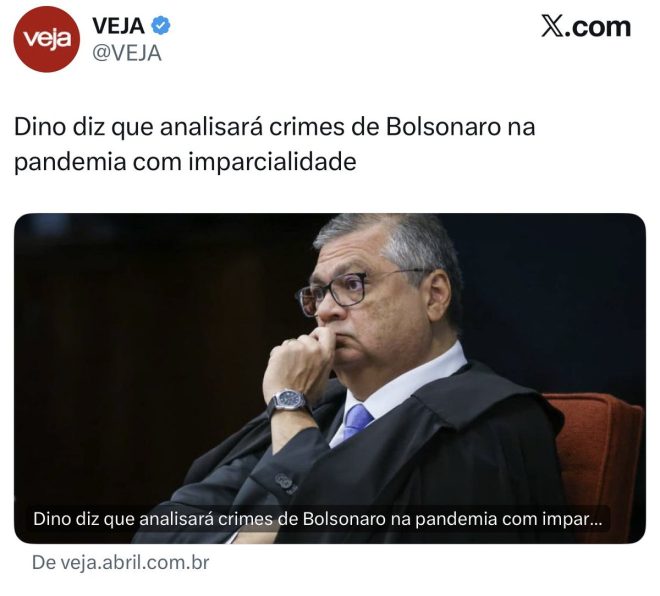Image resolution: width=660 pixels, height=596 pixels.
Task: Open the article preview photo card
Action: point(330,378)
